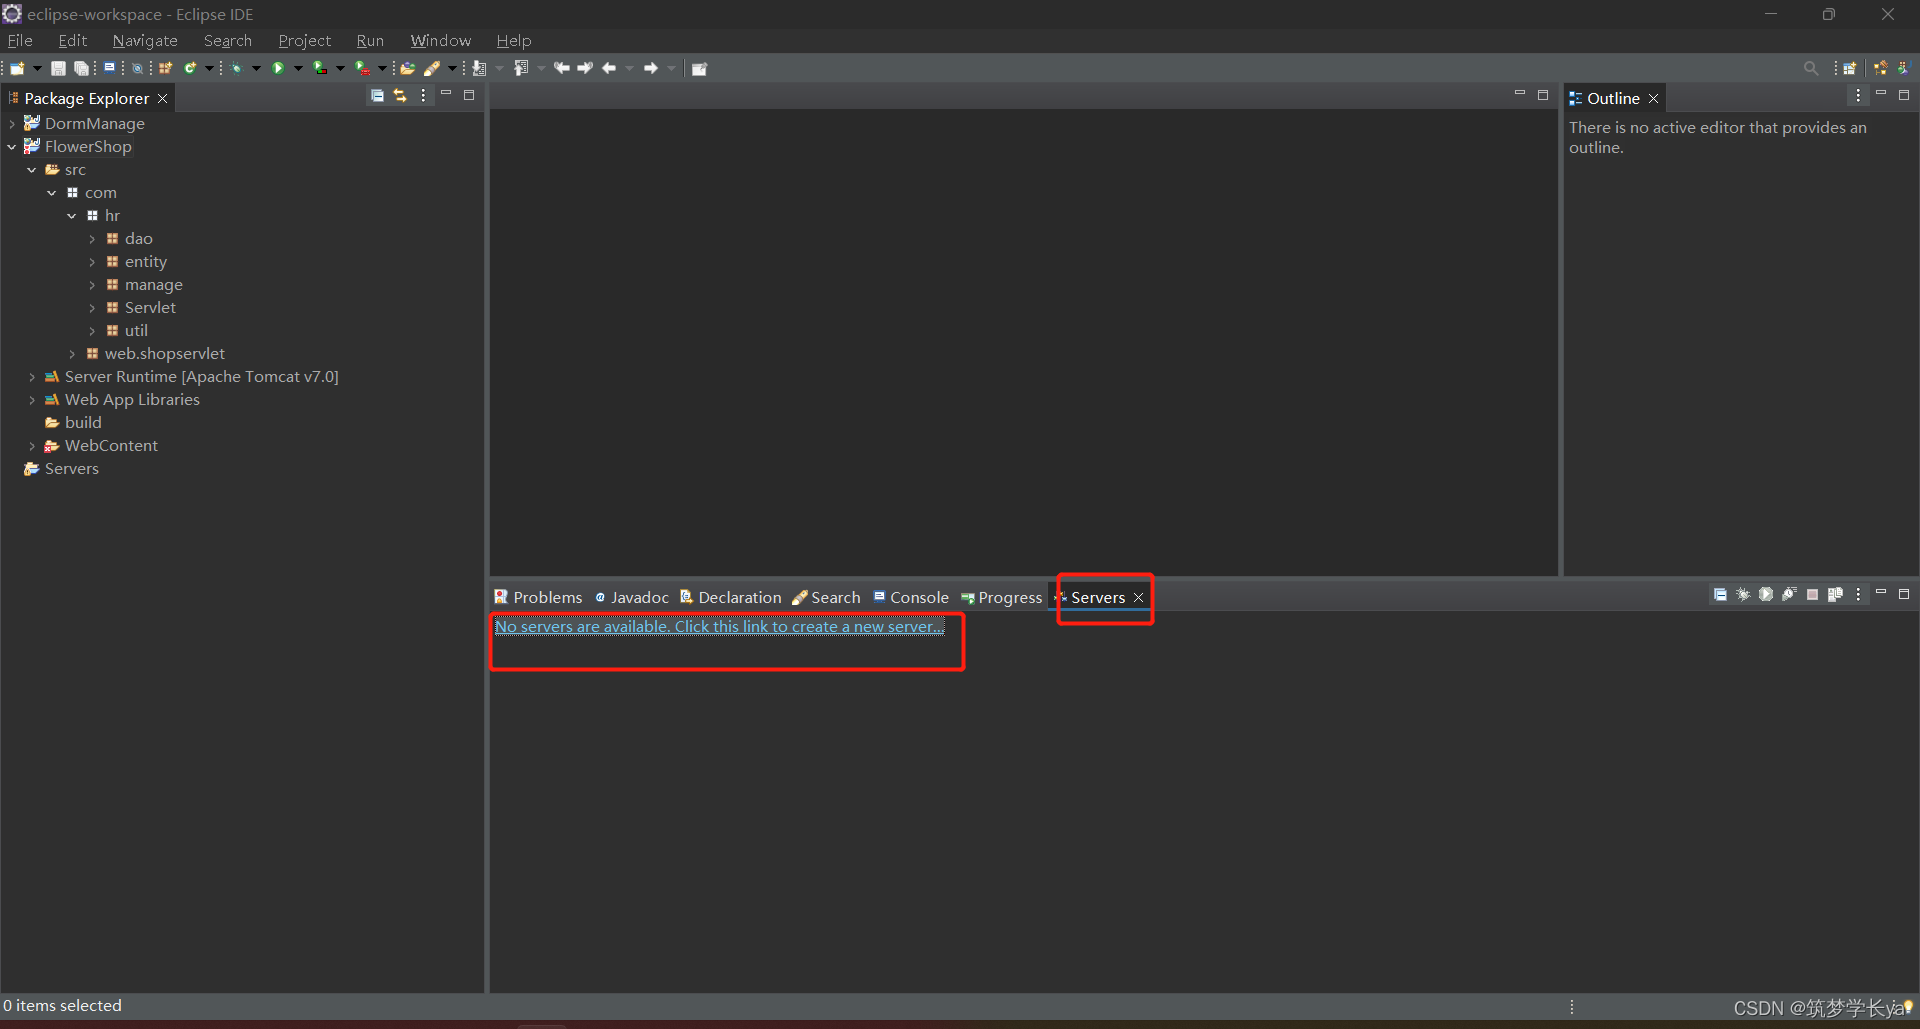Click the New Java Class icon
The image size is (1920, 1029).
(190, 68)
